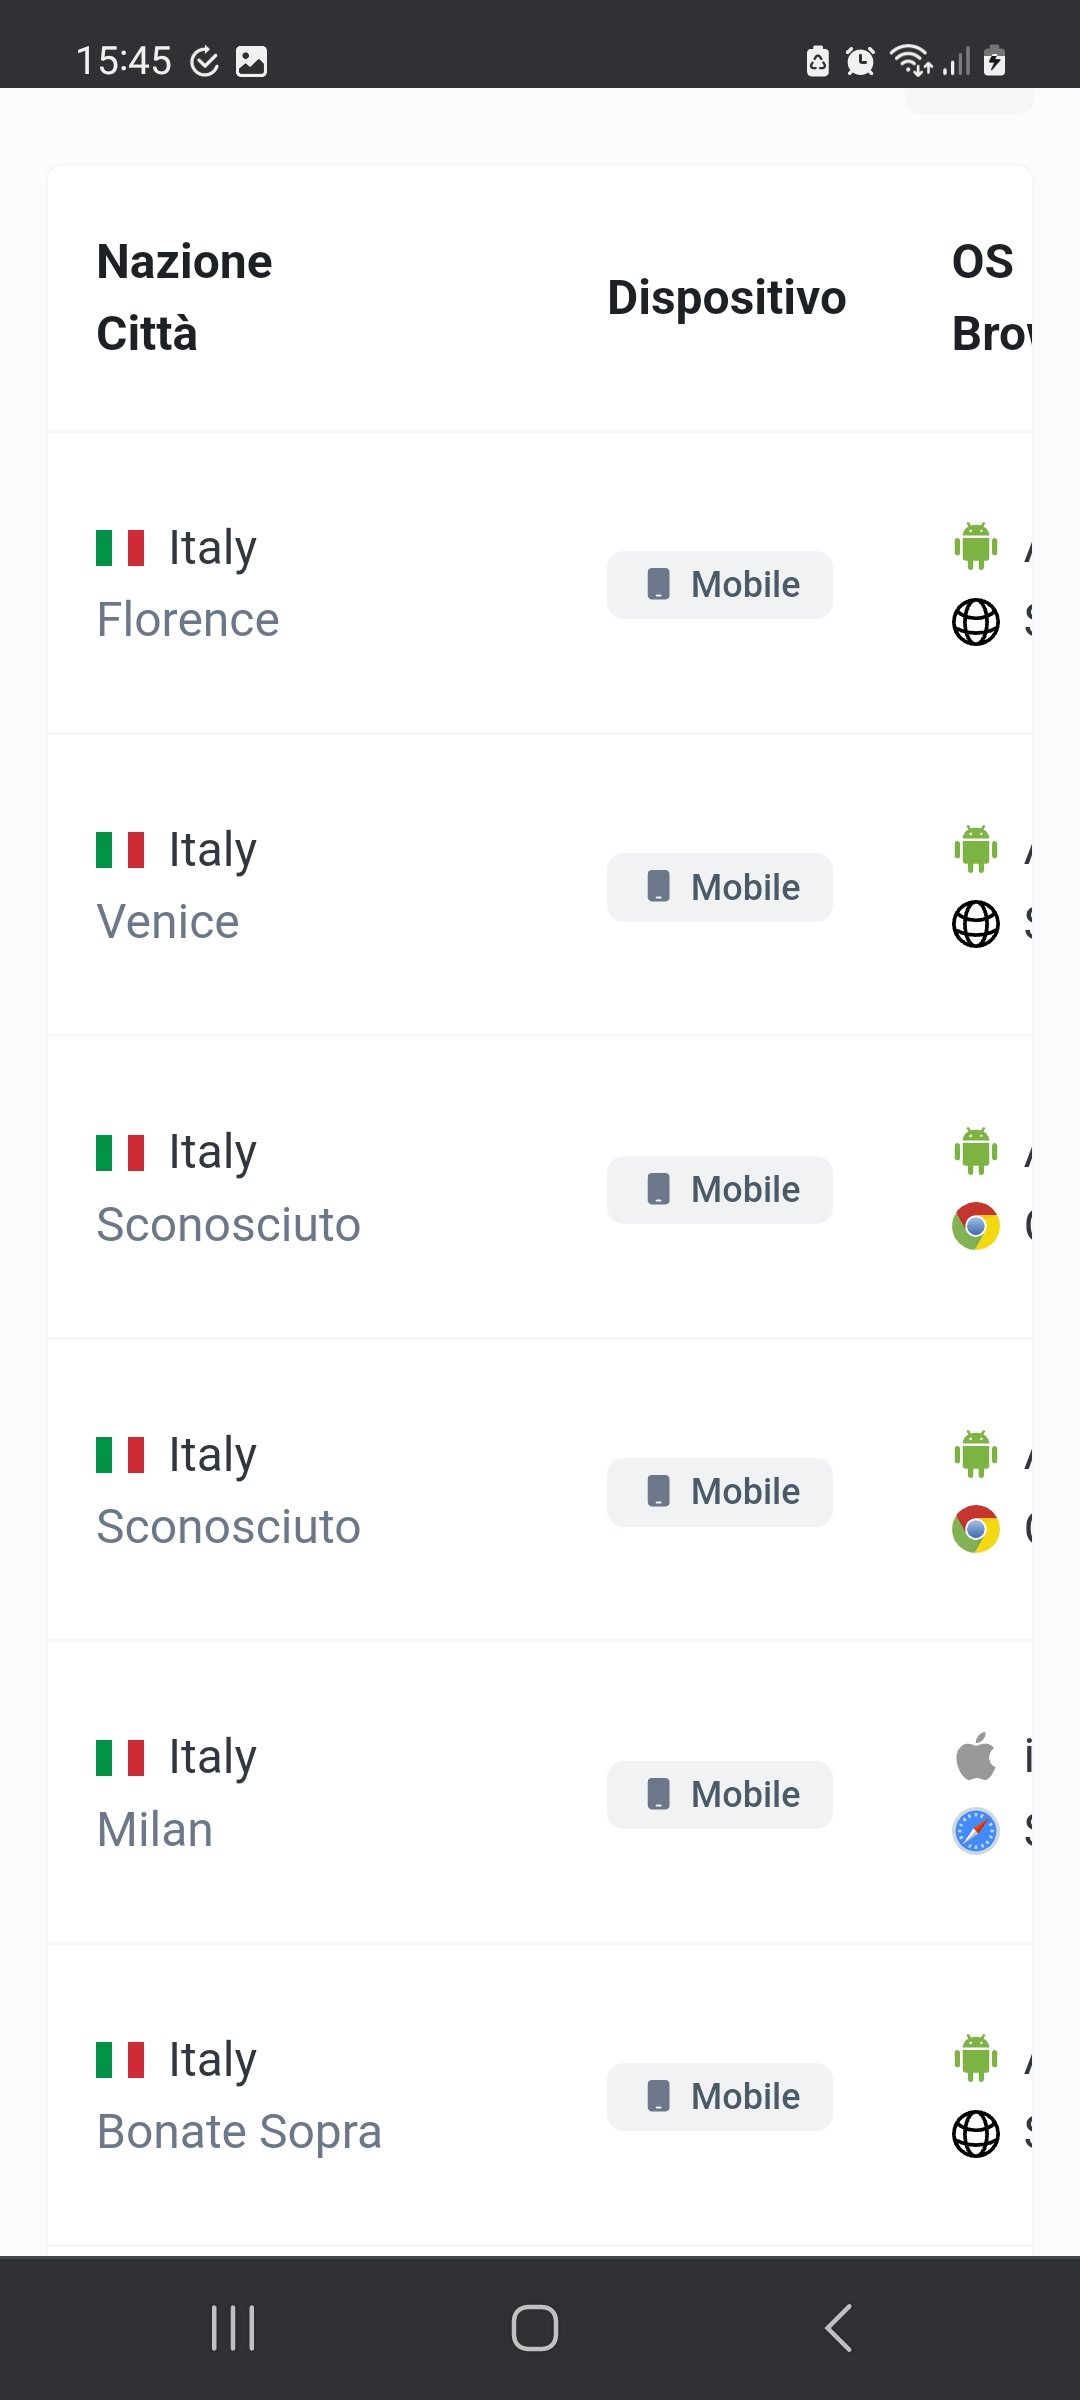The height and width of the screenshot is (2400, 1080).
Task: Click the Italian flag in the Florence row
Action: tap(120, 548)
